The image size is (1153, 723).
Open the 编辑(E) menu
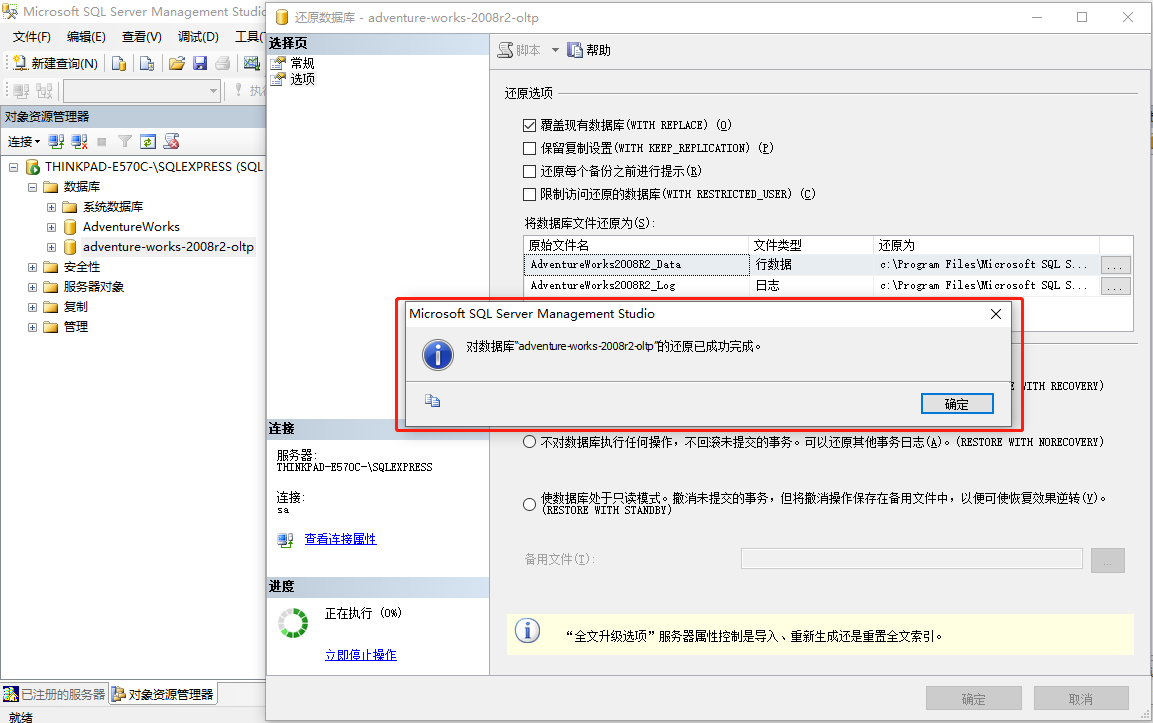pos(86,37)
